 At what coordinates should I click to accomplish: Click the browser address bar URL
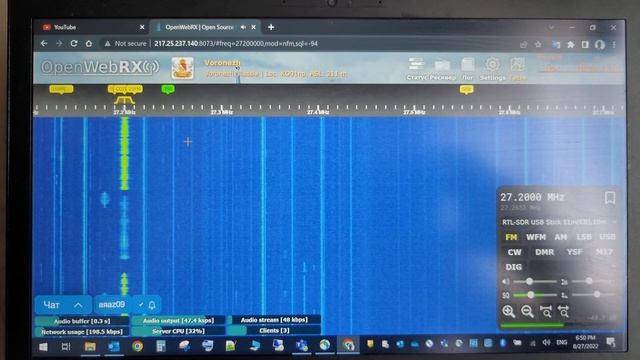tap(236, 43)
